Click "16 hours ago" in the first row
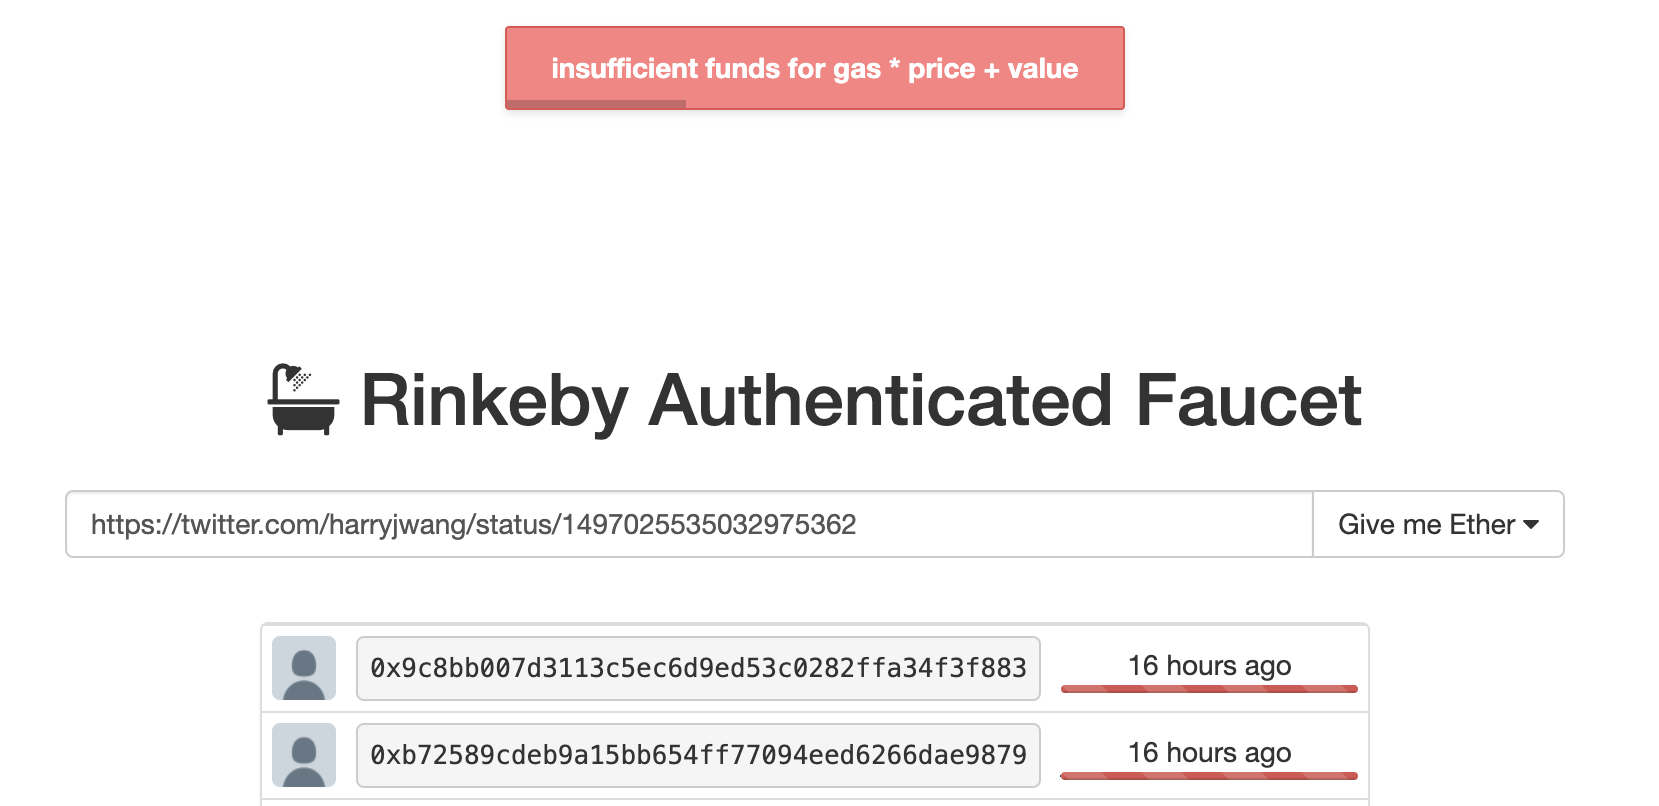The height and width of the screenshot is (806, 1659). pyautogui.click(x=1209, y=665)
